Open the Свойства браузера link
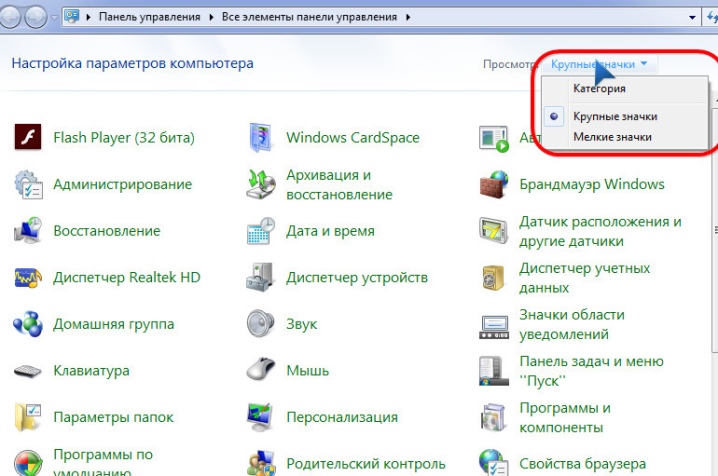Screen dimensions: 718x476 pyautogui.click(x=582, y=464)
